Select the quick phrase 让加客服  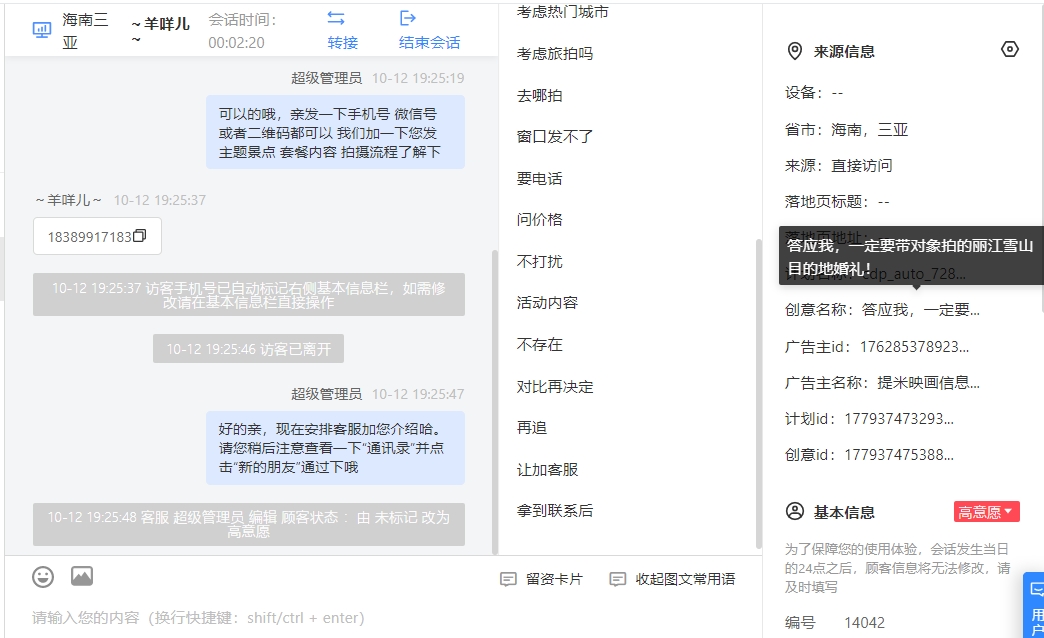pos(547,470)
